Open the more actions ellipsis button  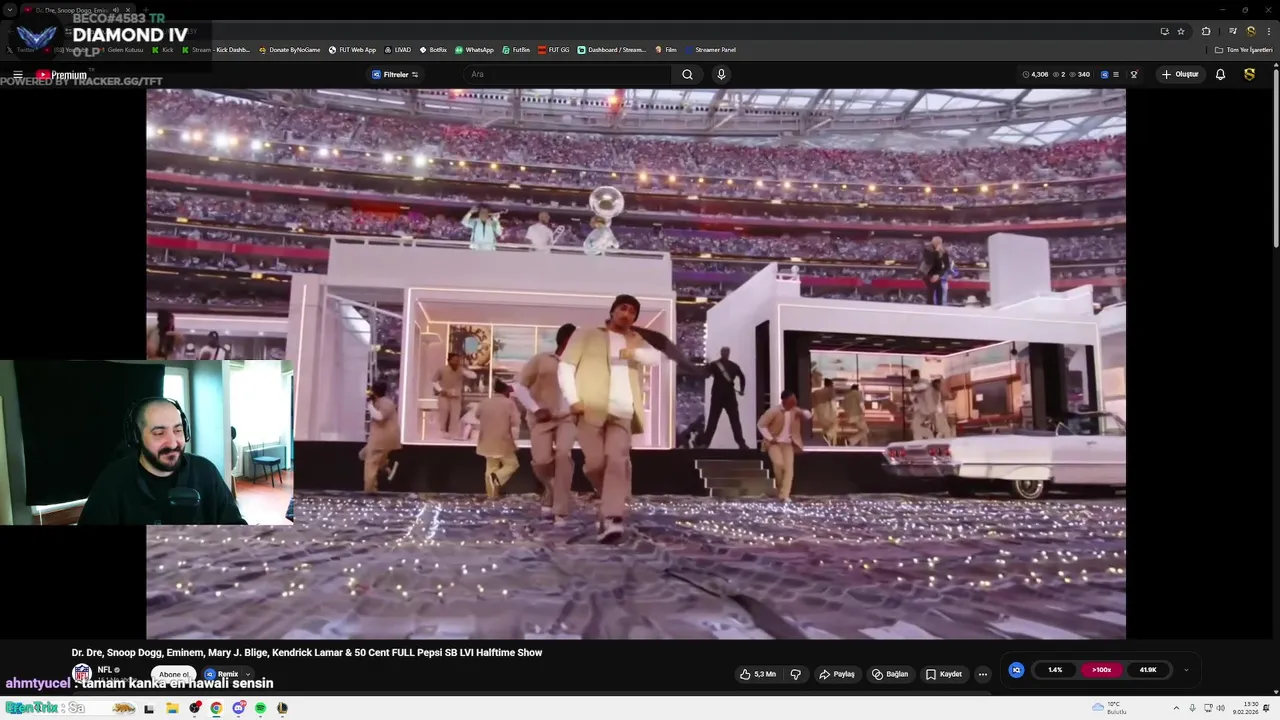[x=982, y=674]
